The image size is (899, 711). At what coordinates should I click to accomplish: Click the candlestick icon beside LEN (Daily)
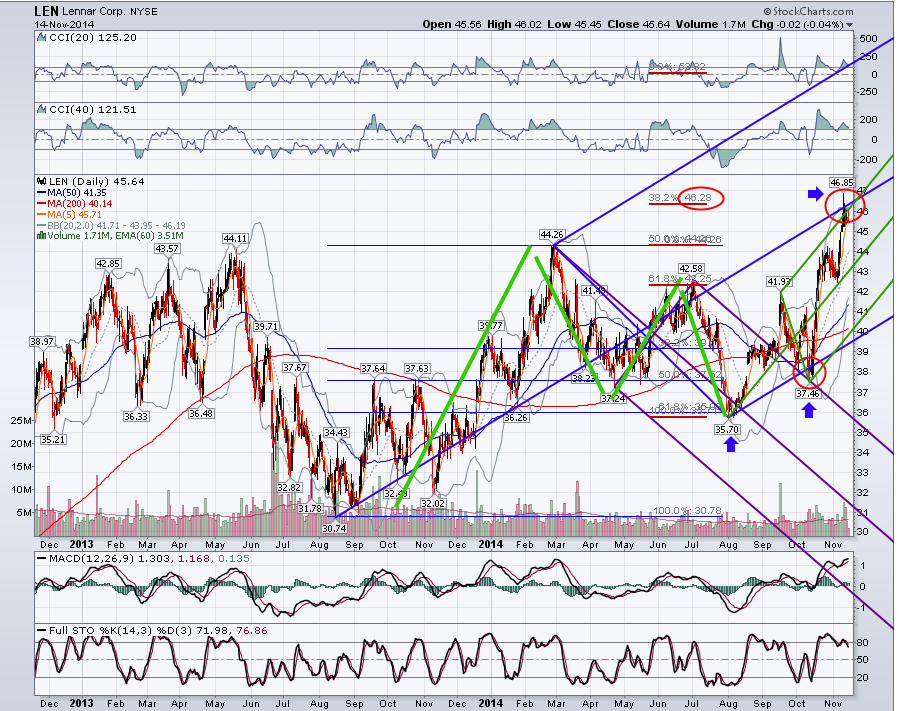(x=41, y=181)
